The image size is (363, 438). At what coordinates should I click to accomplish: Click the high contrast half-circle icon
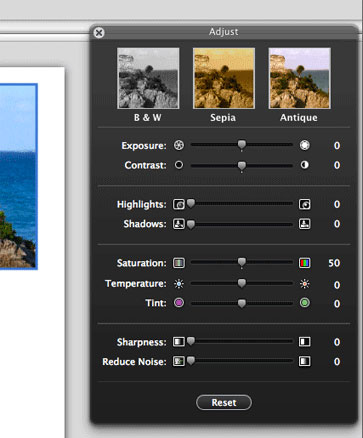click(304, 165)
